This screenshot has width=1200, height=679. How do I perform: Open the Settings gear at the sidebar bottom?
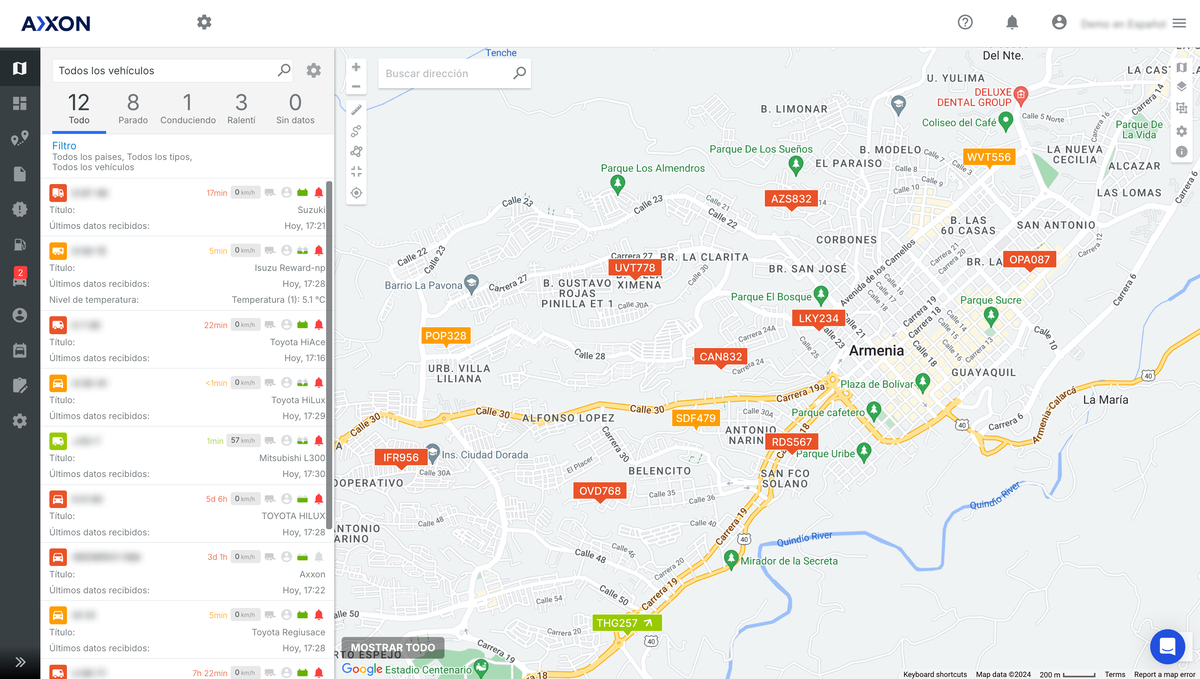20,421
